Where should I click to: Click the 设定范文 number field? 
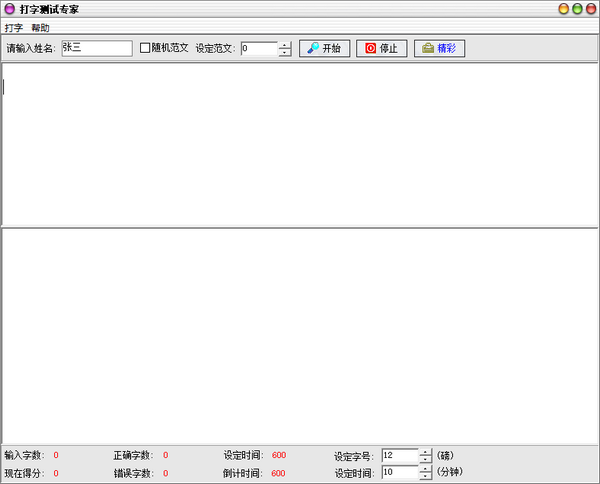click(258, 48)
